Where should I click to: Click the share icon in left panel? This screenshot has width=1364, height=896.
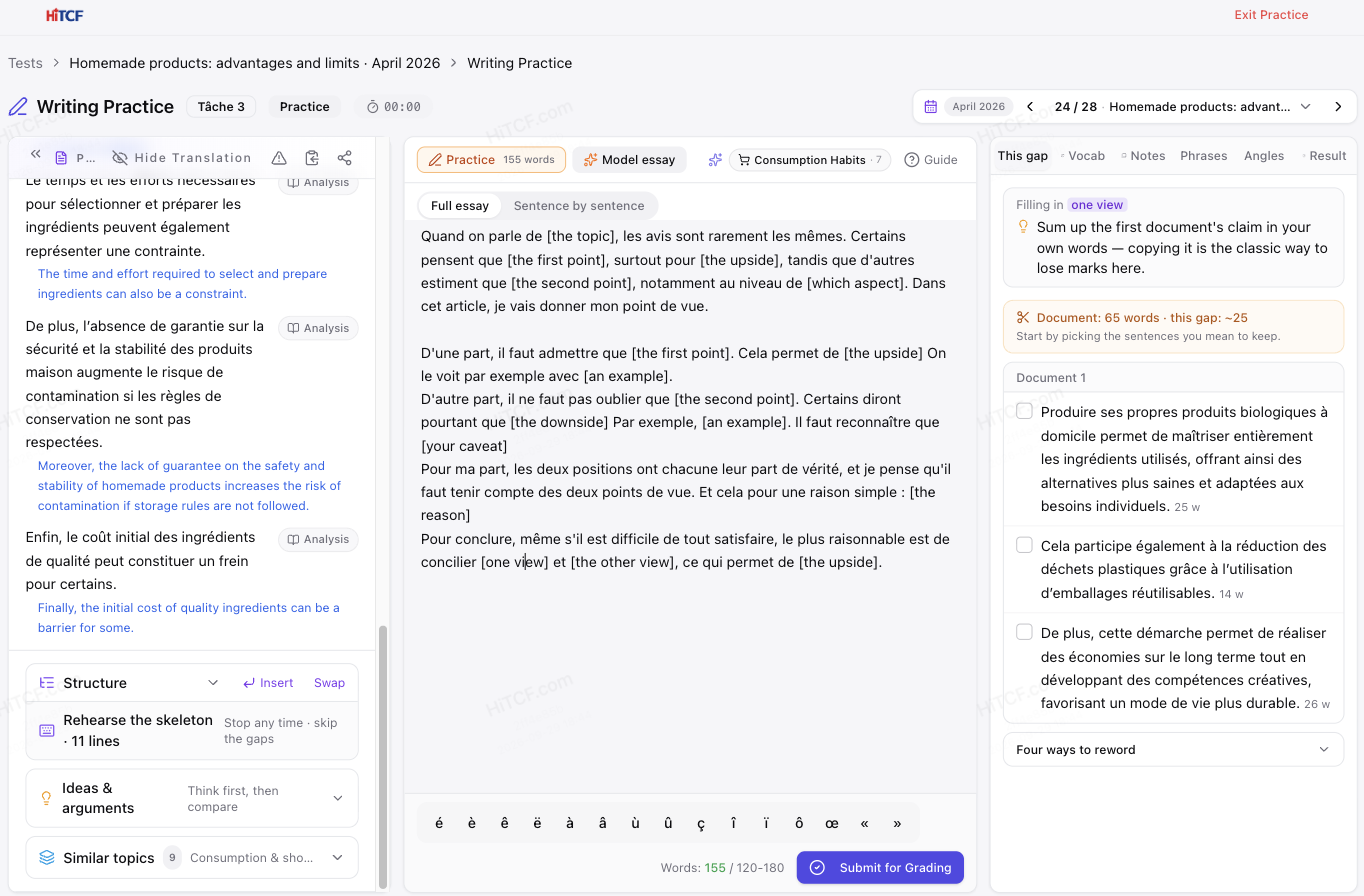click(x=345, y=158)
